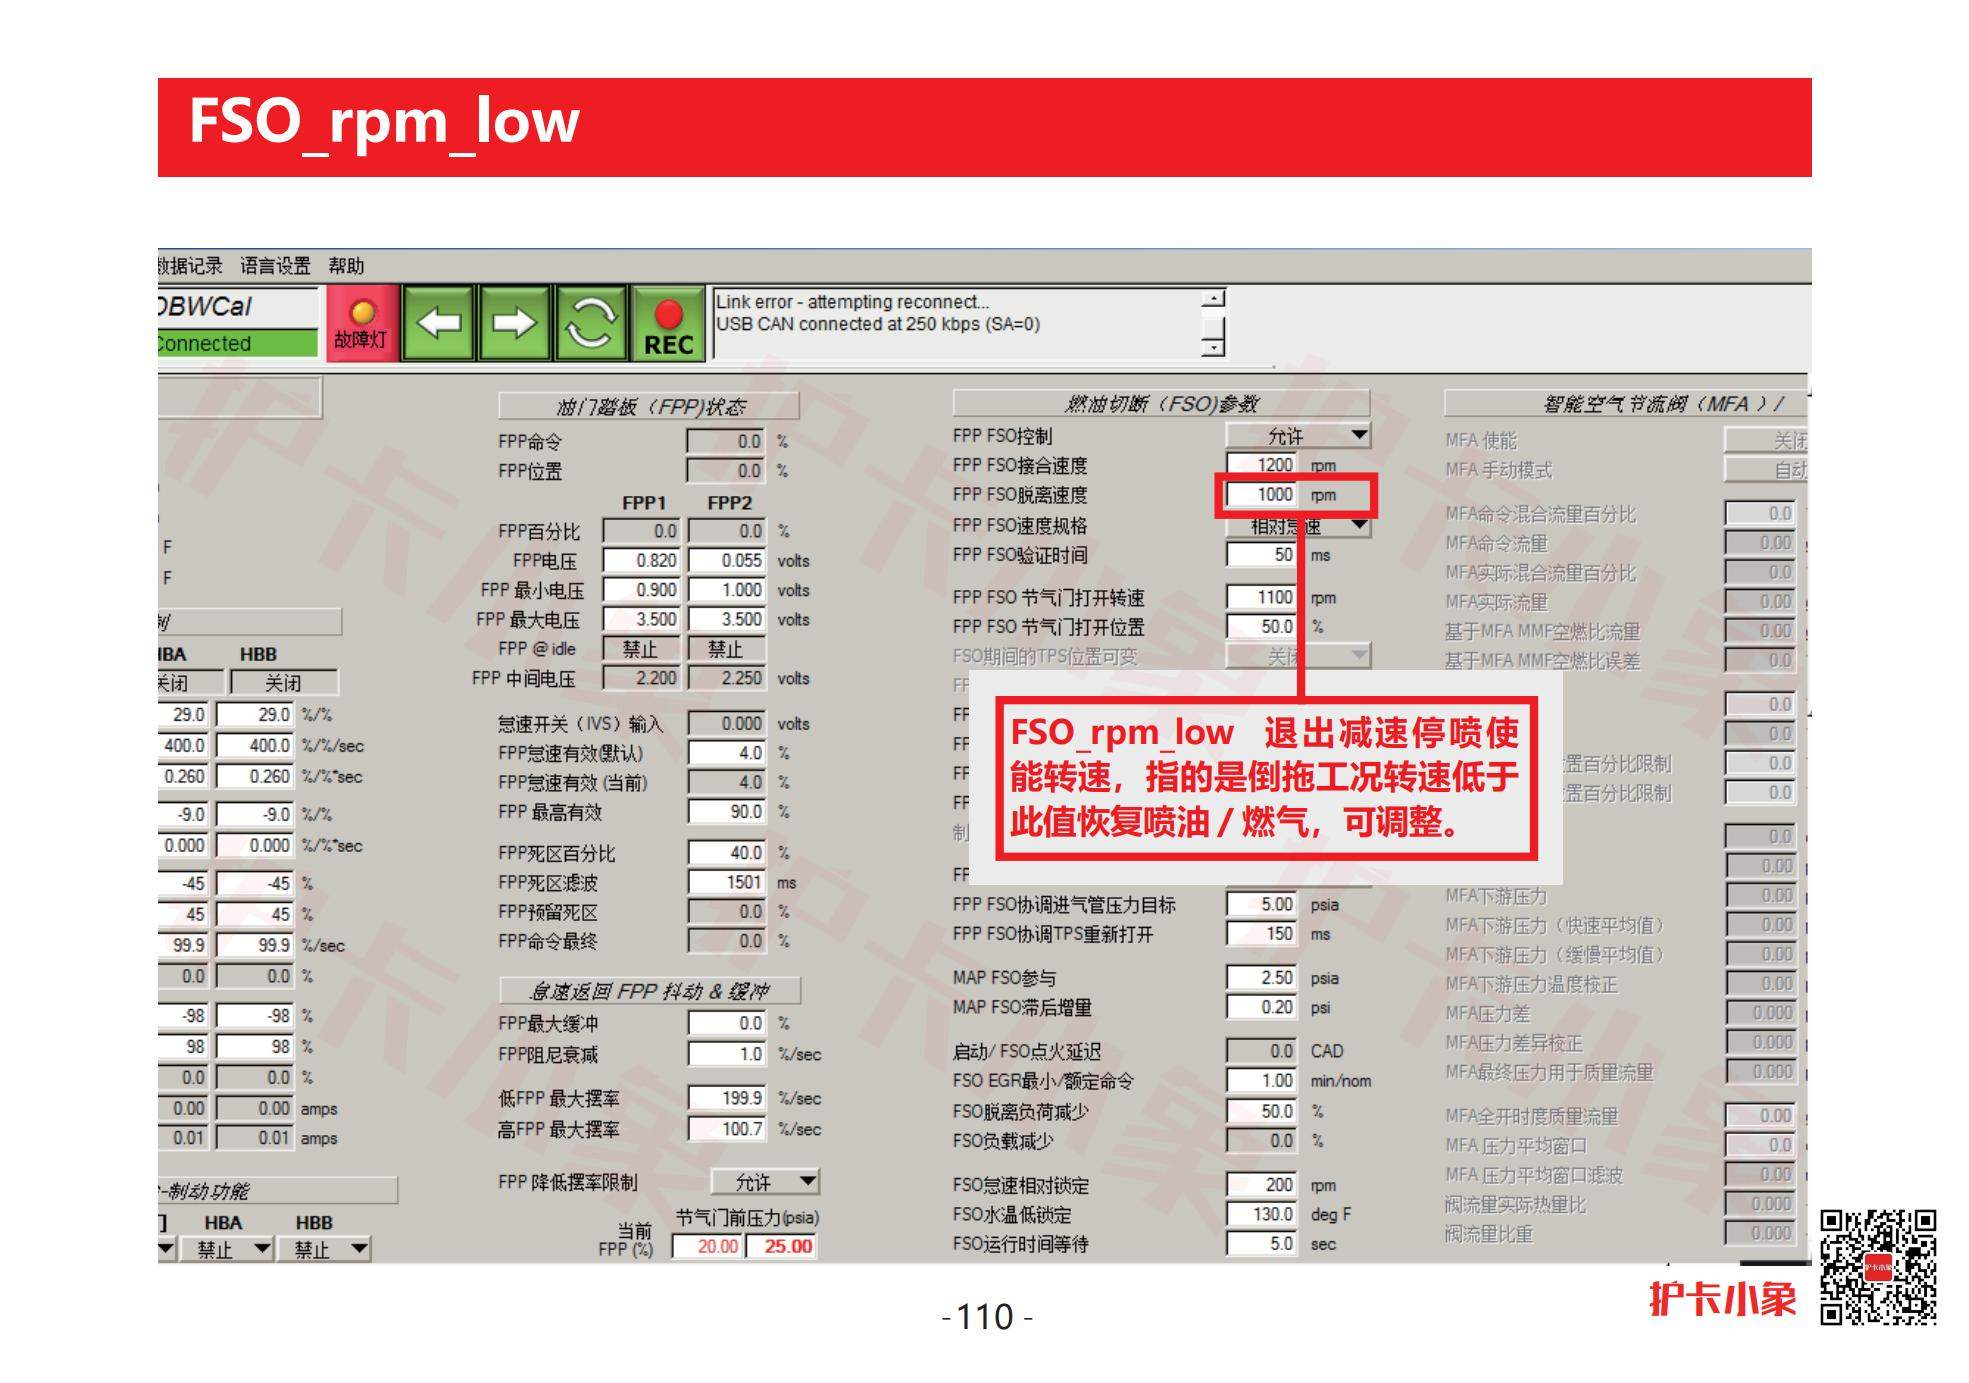Select the FPP1 中间电压 field
Screen dimensions: 1969x1383
click(642, 678)
